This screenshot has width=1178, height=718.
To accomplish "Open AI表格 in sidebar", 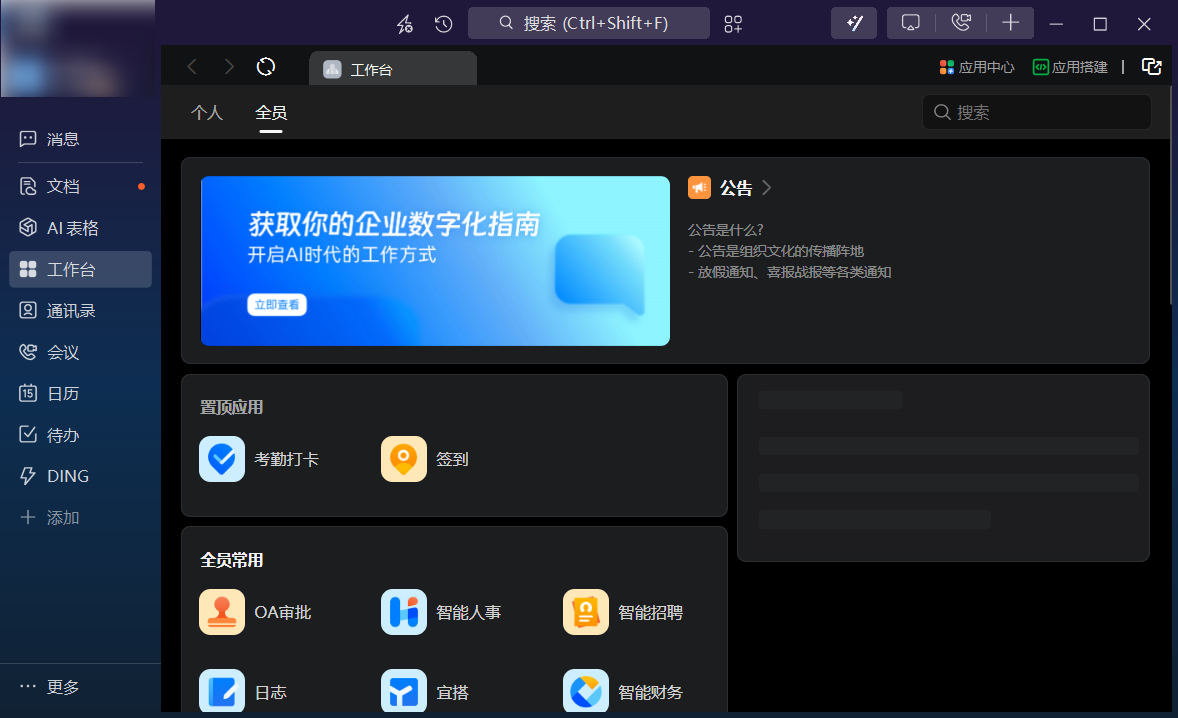I will pyautogui.click(x=80, y=228).
